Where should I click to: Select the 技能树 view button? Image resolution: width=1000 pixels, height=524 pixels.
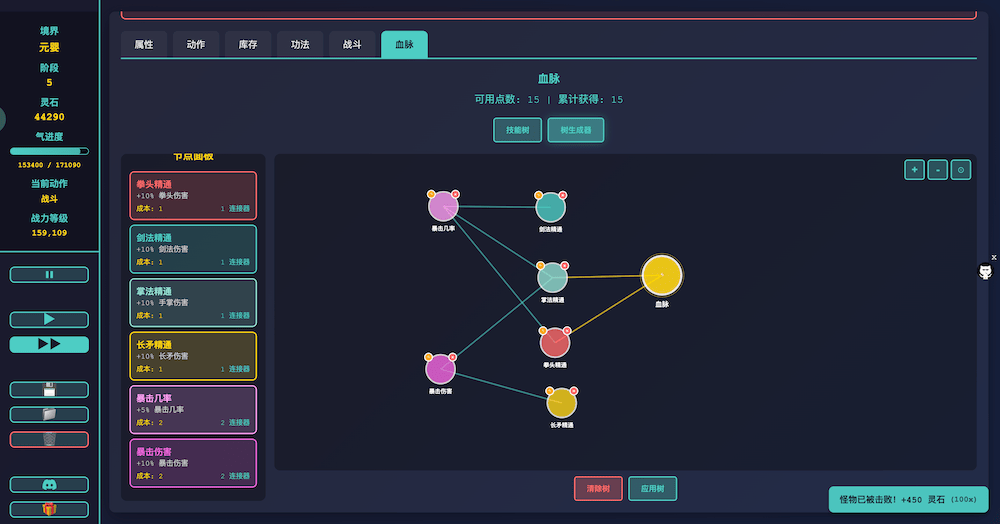(518, 130)
